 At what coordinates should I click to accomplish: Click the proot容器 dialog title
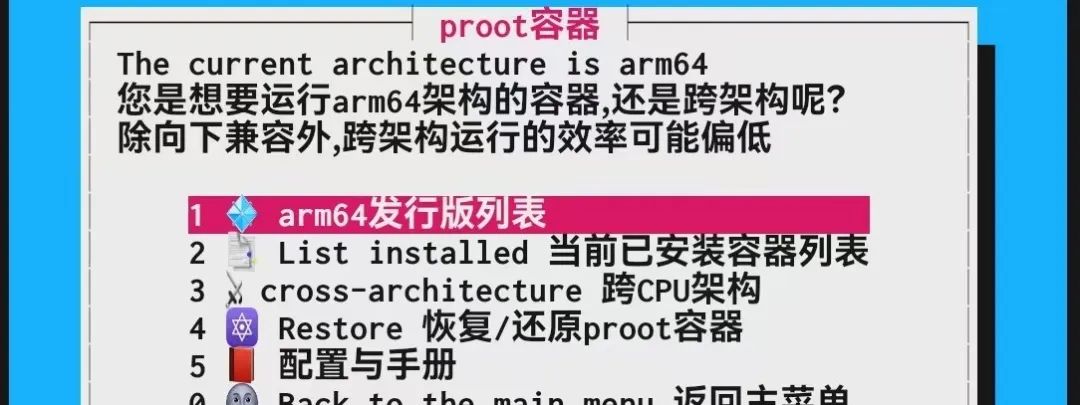[519, 25]
